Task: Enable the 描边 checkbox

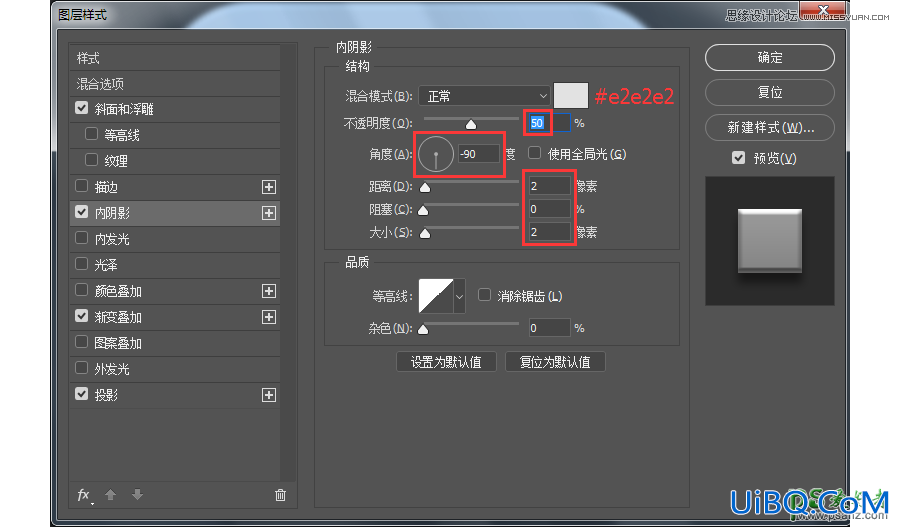Action: [82, 185]
